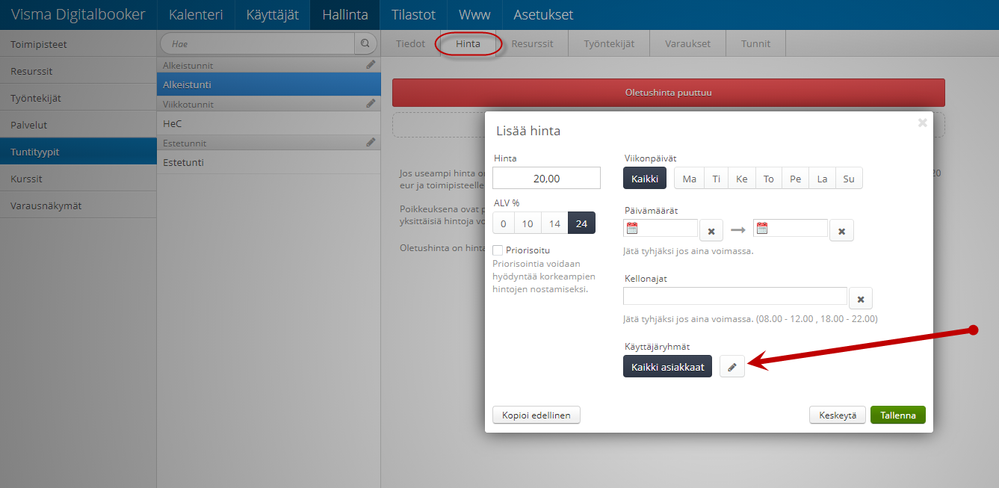The height and width of the screenshot is (488, 999).
Task: Open Tuntityypit in the sidebar
Action: [x=78, y=152]
